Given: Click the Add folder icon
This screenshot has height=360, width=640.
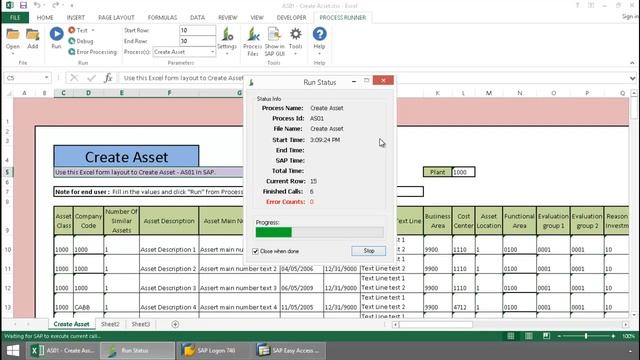Looking at the screenshot, I should pos(33,35).
